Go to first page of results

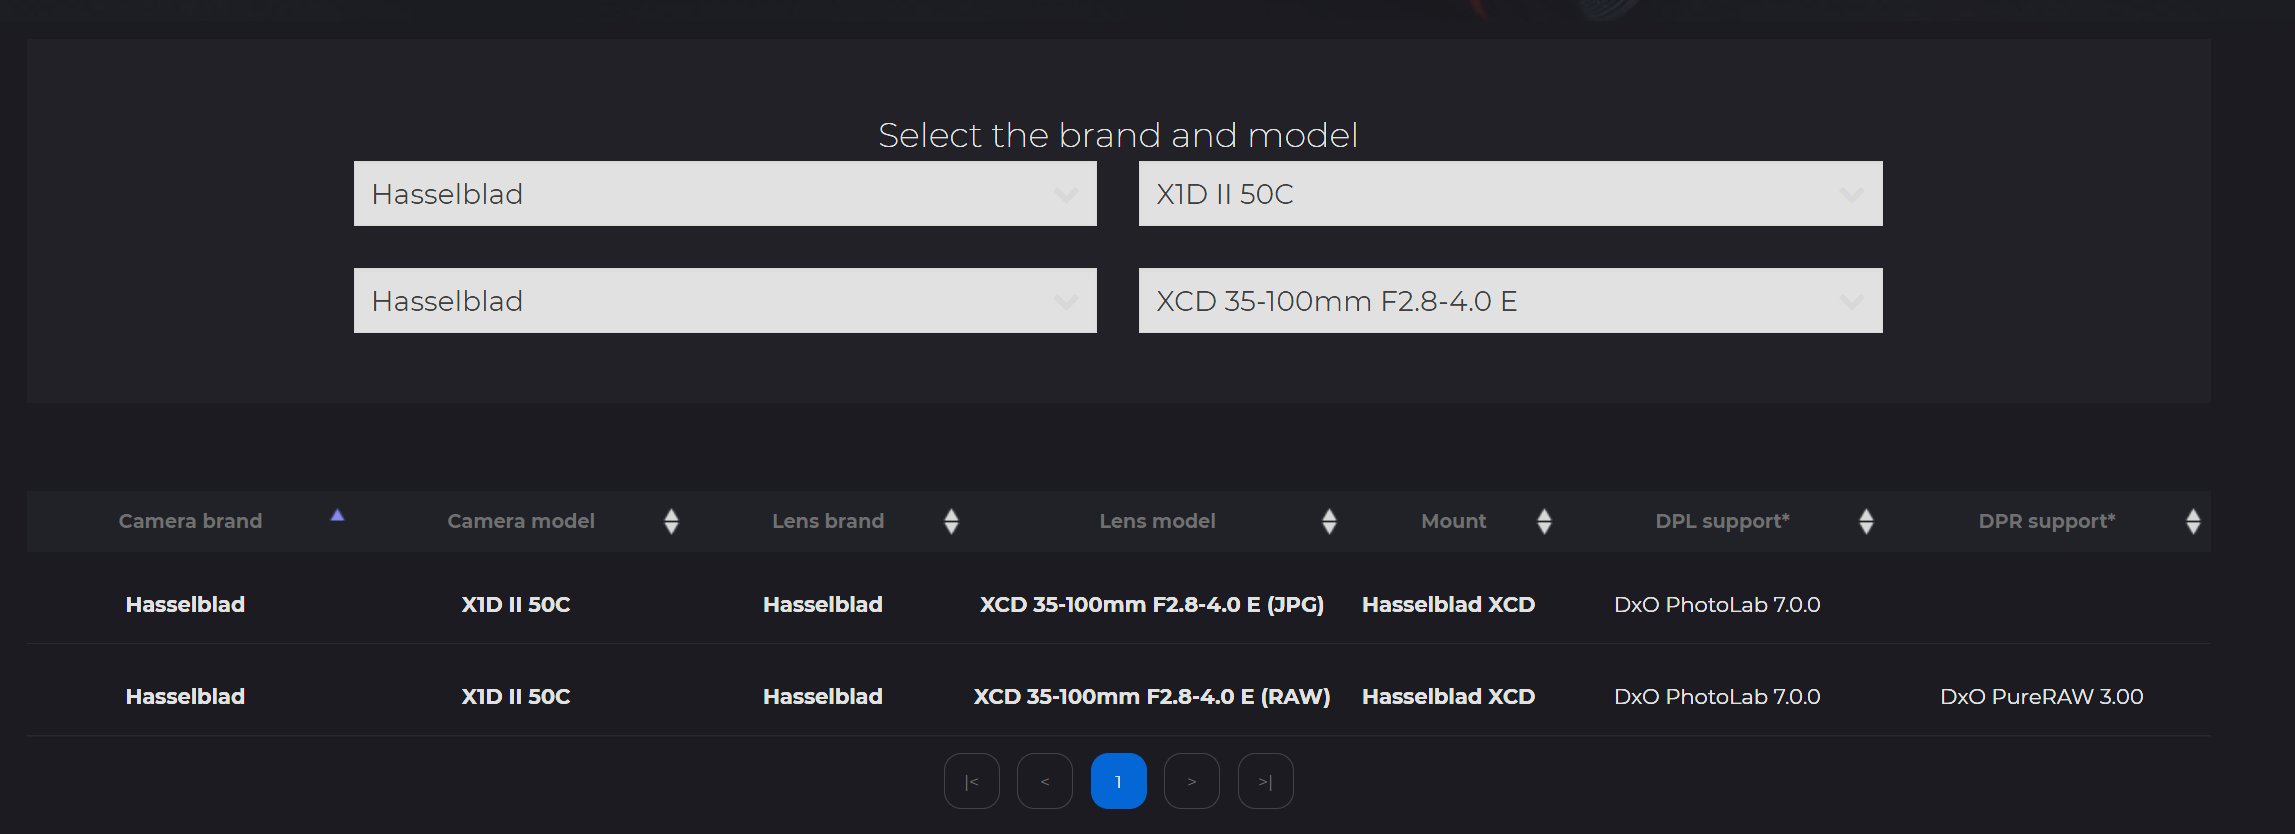click(x=971, y=781)
